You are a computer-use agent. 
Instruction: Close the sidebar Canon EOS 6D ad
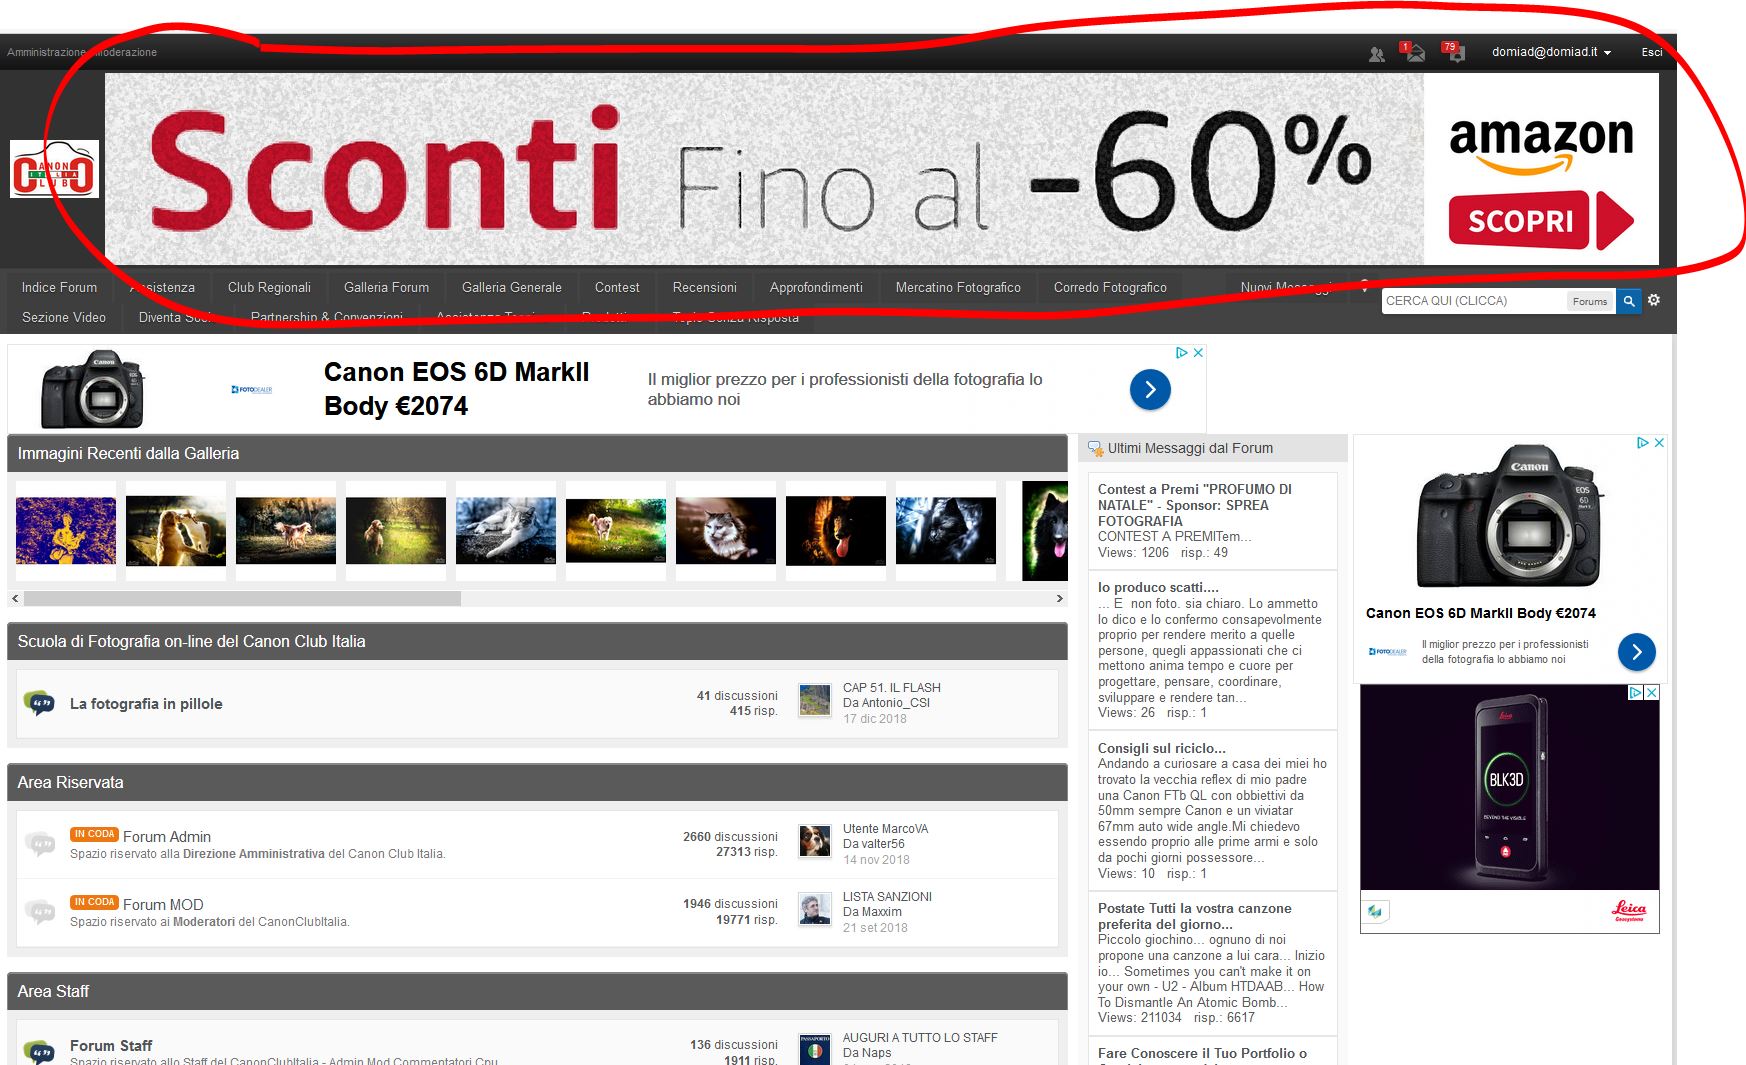pyautogui.click(x=1659, y=443)
